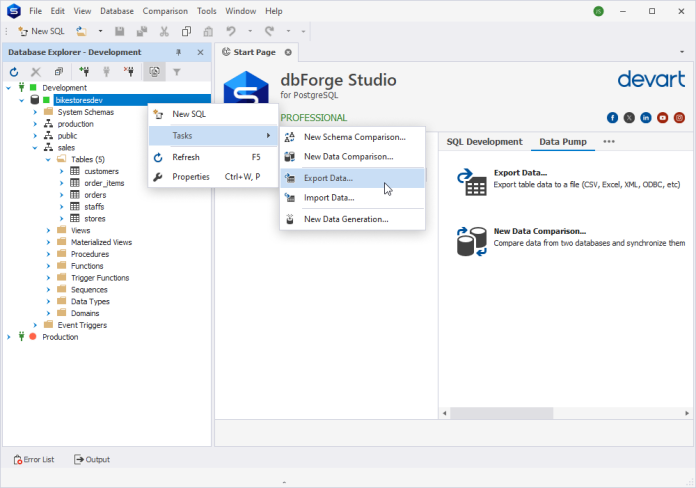The width and height of the screenshot is (696, 488).
Task: Collapse the Tables (5) folder
Action: pos(48,159)
